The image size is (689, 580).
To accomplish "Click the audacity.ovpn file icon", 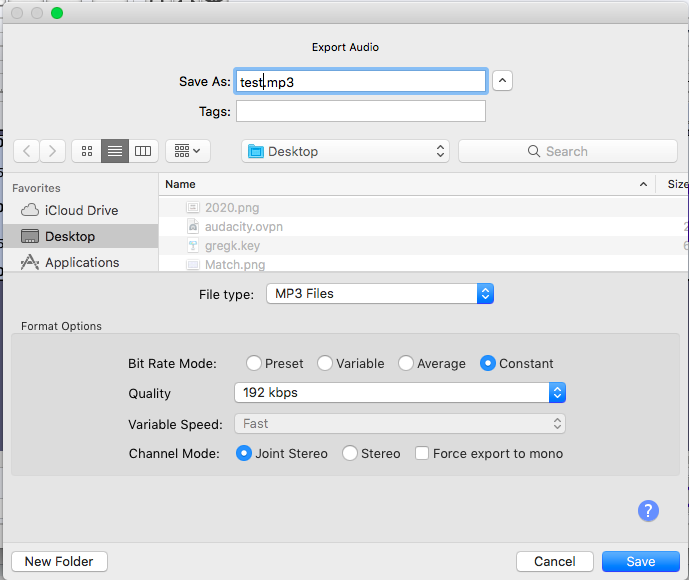I will pyautogui.click(x=193, y=226).
